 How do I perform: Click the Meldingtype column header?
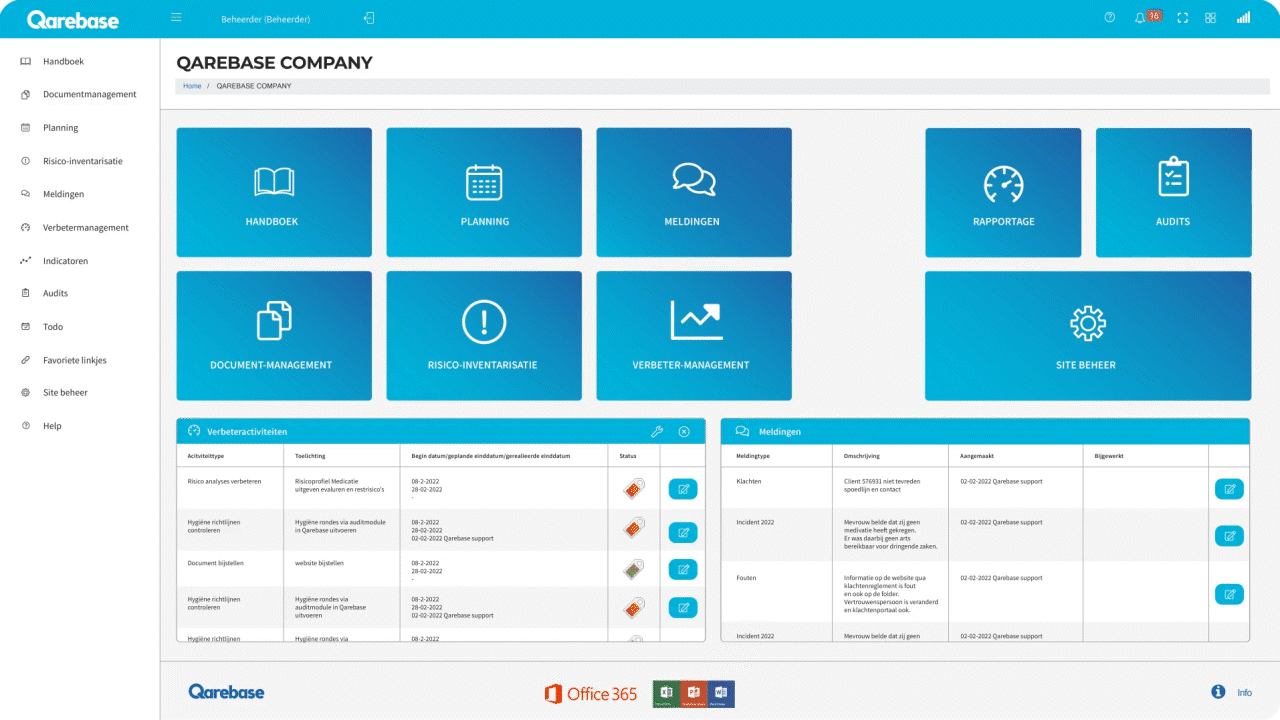pyautogui.click(x=754, y=456)
